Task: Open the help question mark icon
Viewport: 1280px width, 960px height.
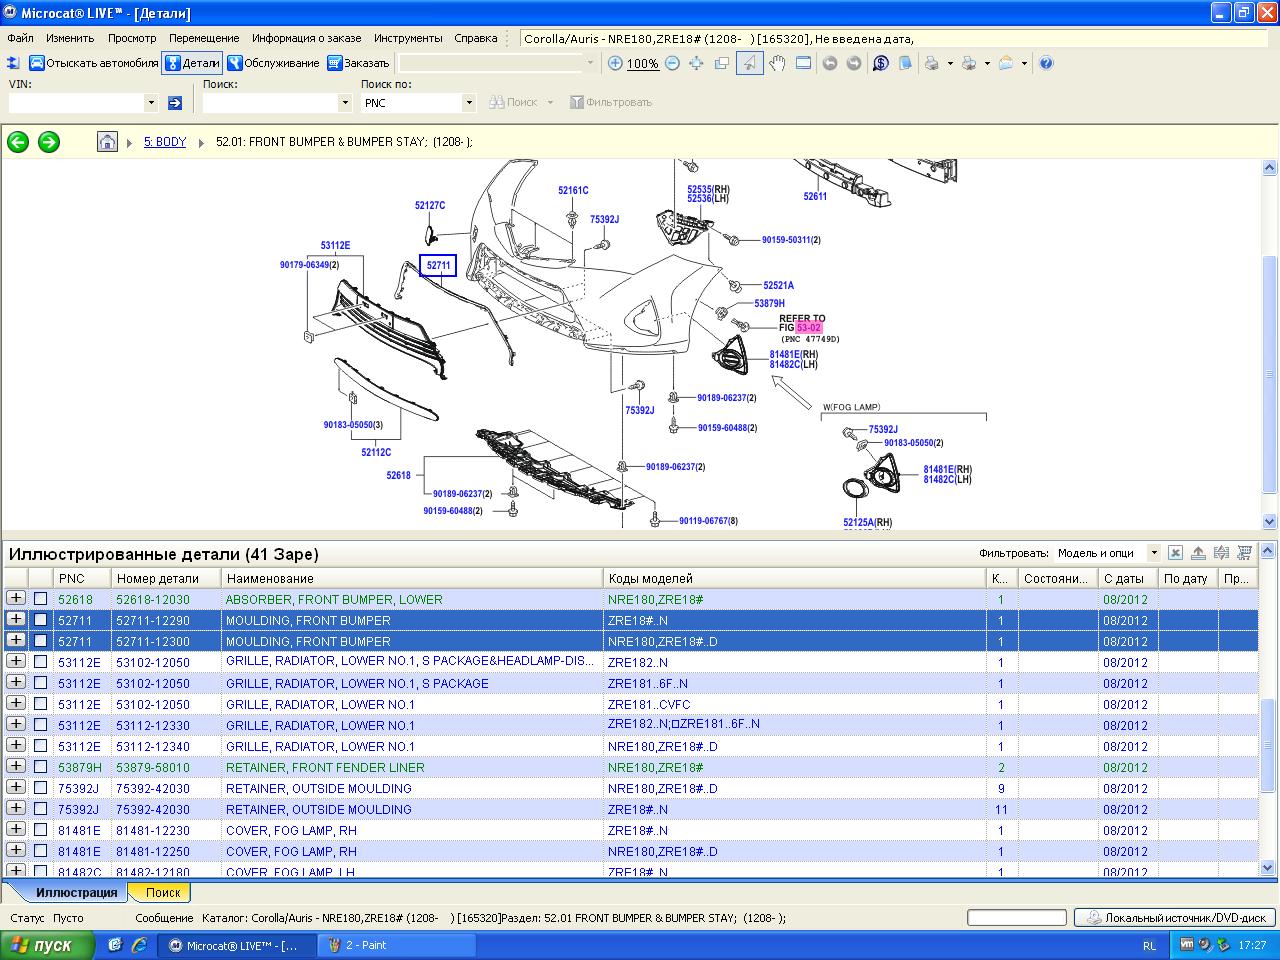Action: [x=1046, y=63]
